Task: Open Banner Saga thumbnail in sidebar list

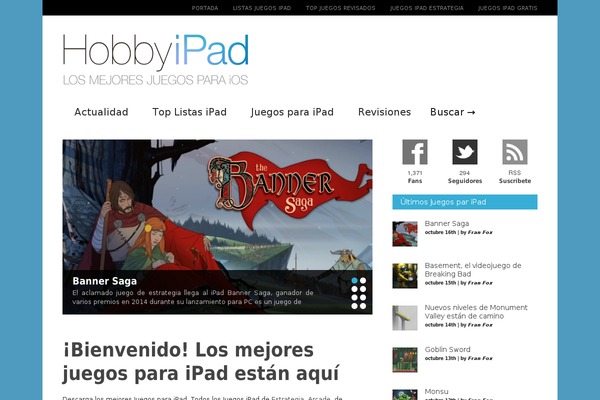Action: coord(405,234)
